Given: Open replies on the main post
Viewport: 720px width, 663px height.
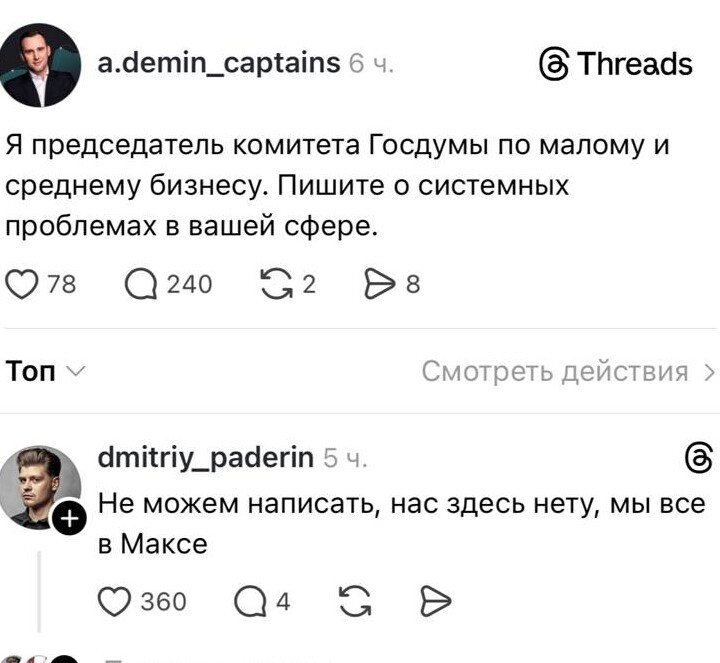Looking at the screenshot, I should coord(140,285).
